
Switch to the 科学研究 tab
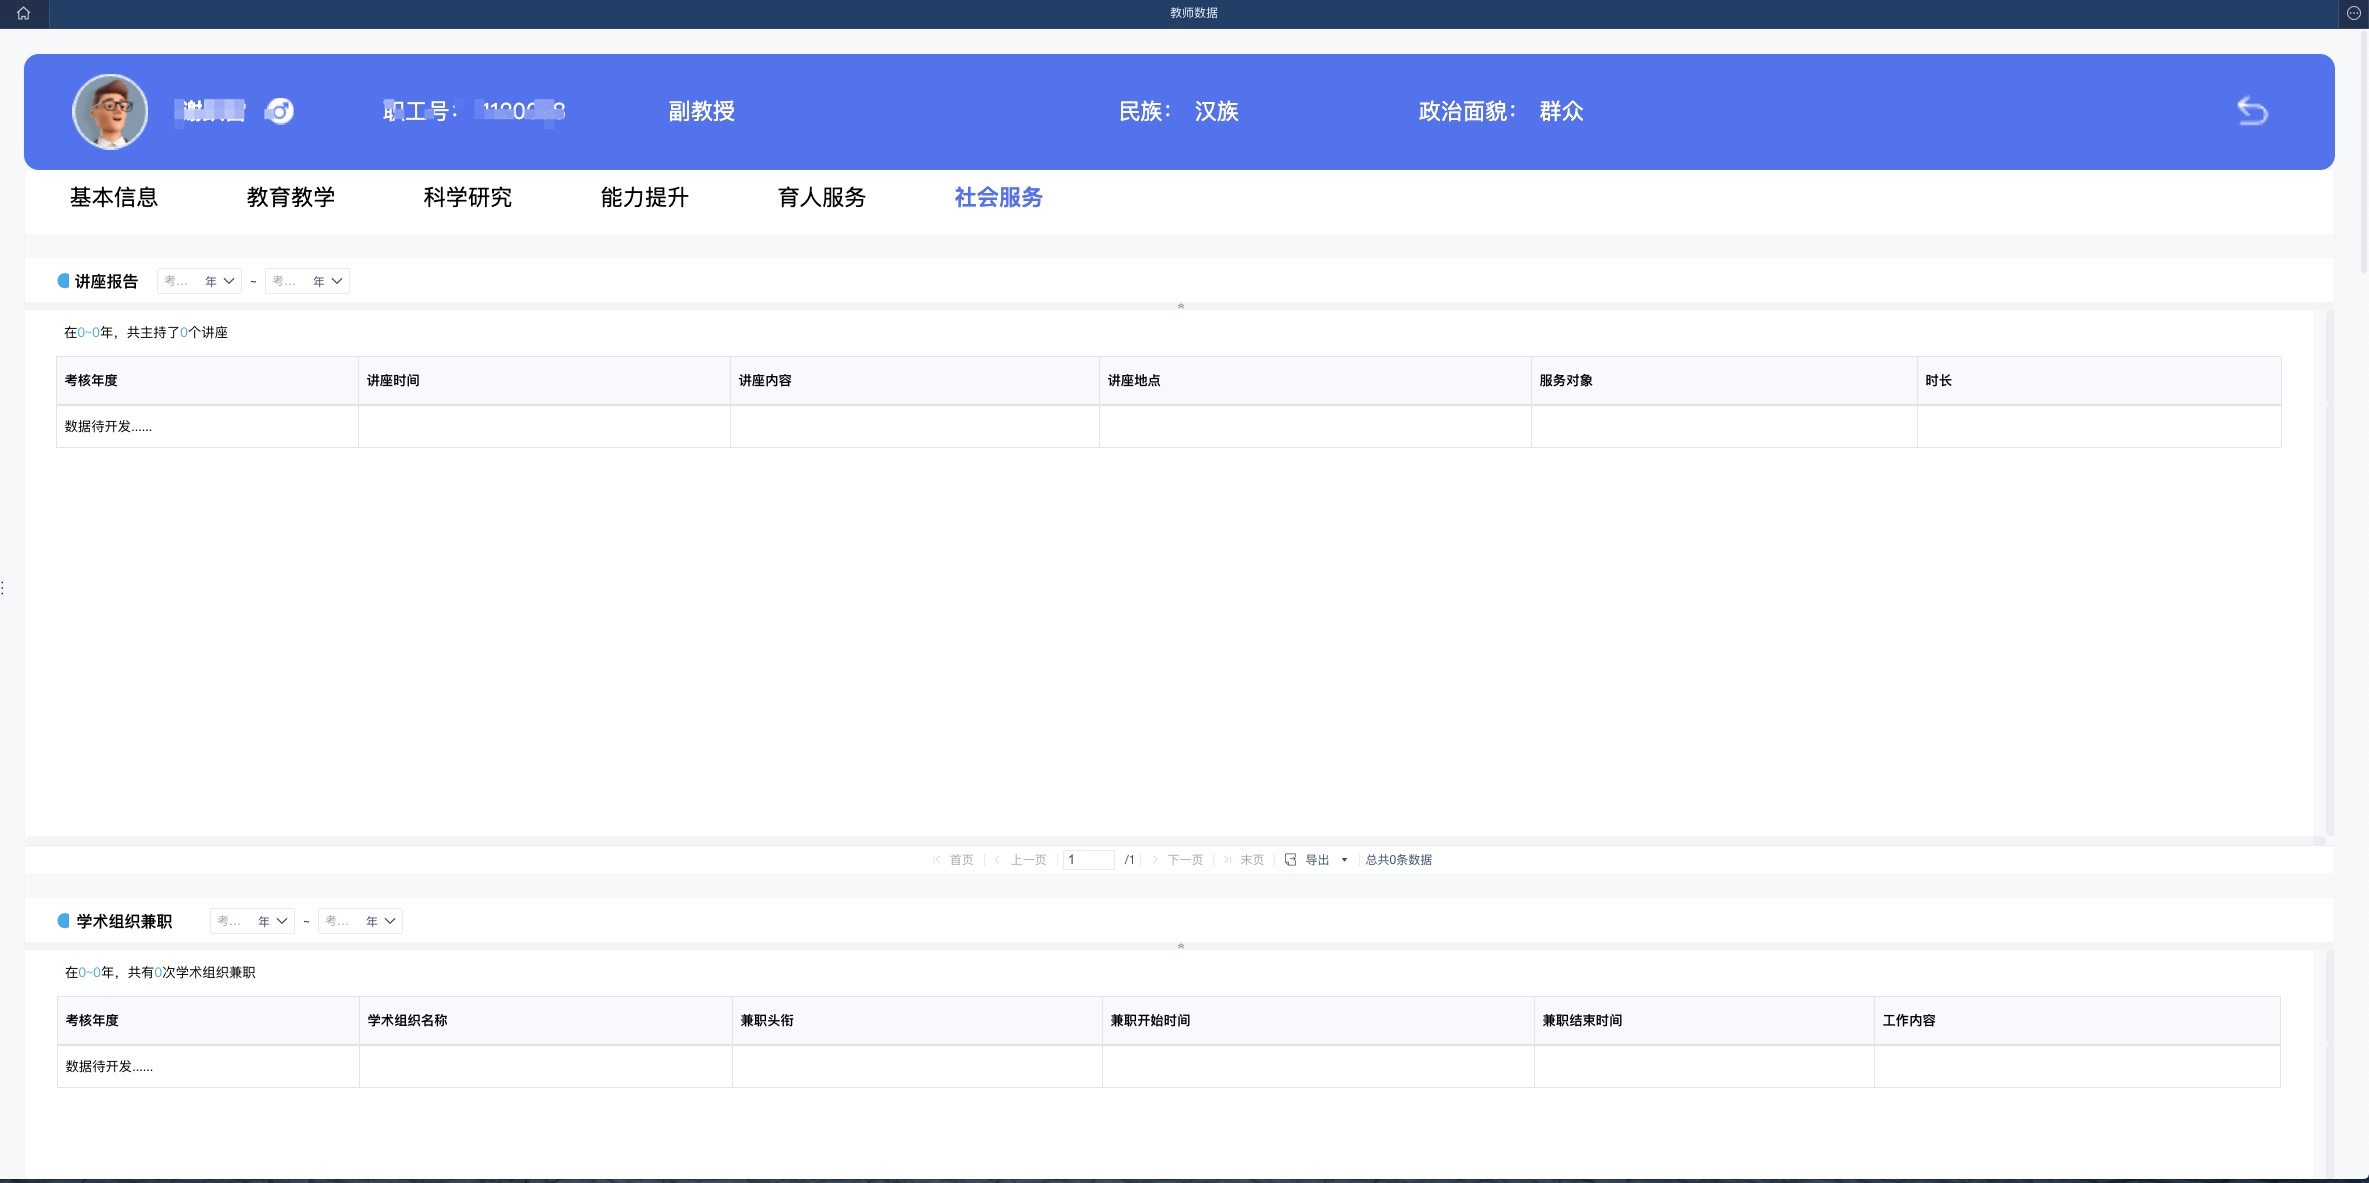click(467, 197)
